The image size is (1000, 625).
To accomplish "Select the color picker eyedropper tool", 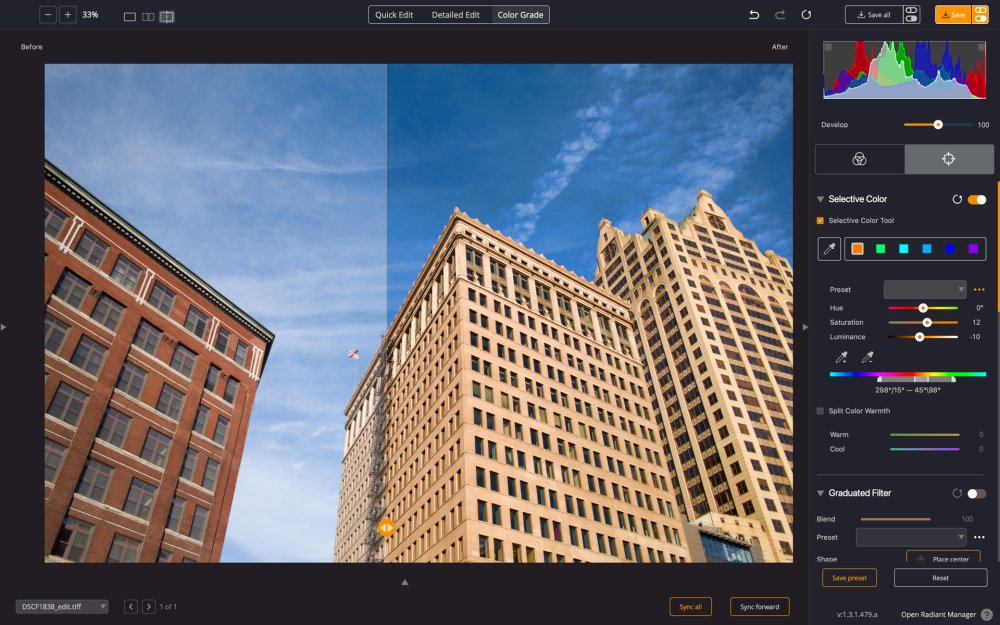I will pyautogui.click(x=828, y=247).
